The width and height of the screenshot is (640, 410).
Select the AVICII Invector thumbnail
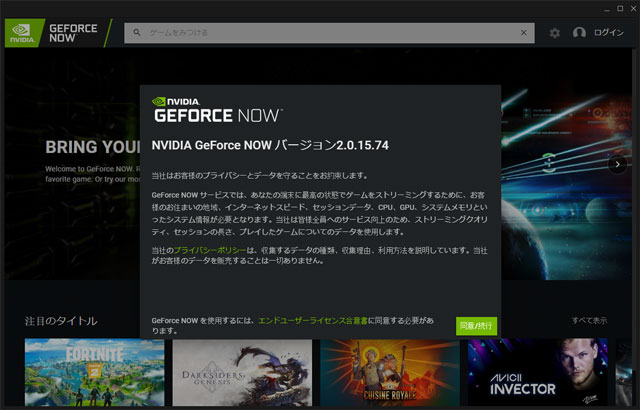click(x=538, y=372)
